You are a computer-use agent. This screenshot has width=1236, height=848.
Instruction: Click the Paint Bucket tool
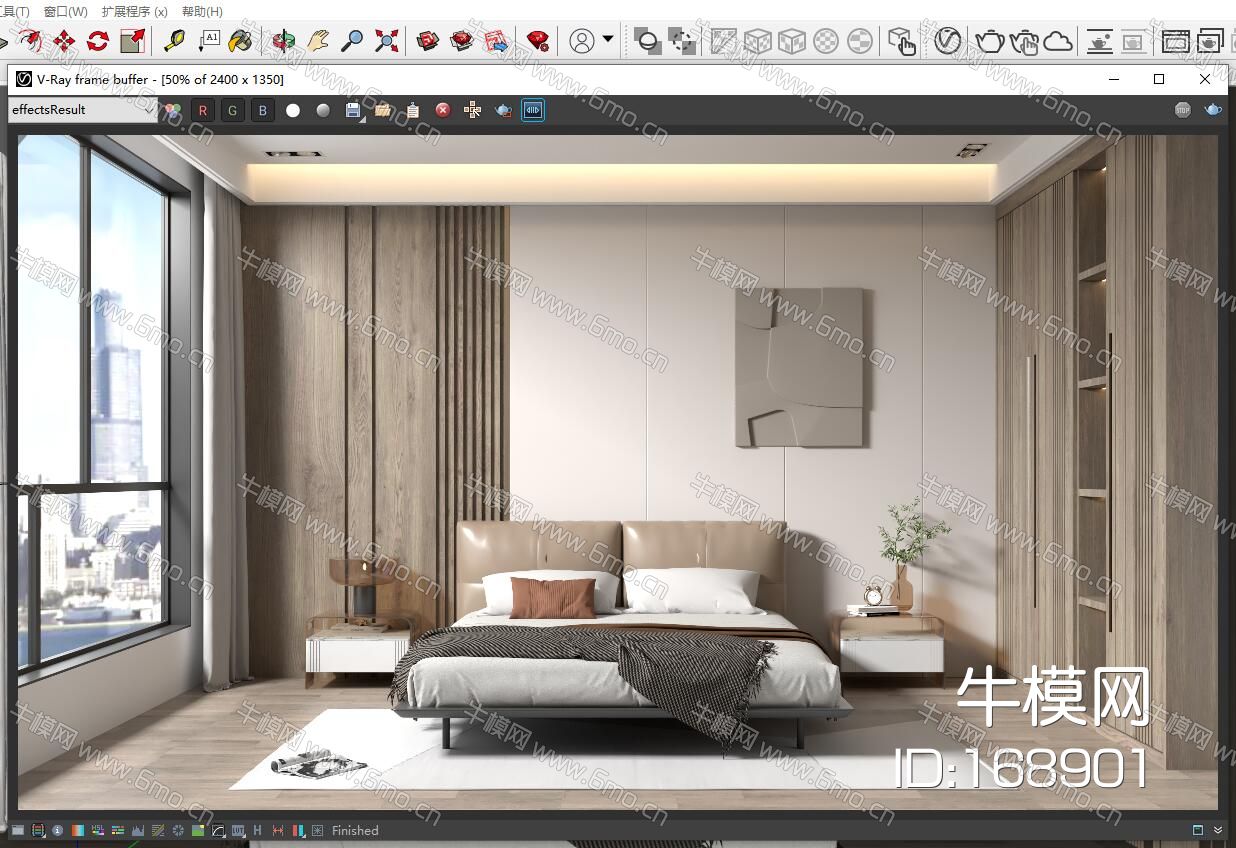[240, 41]
